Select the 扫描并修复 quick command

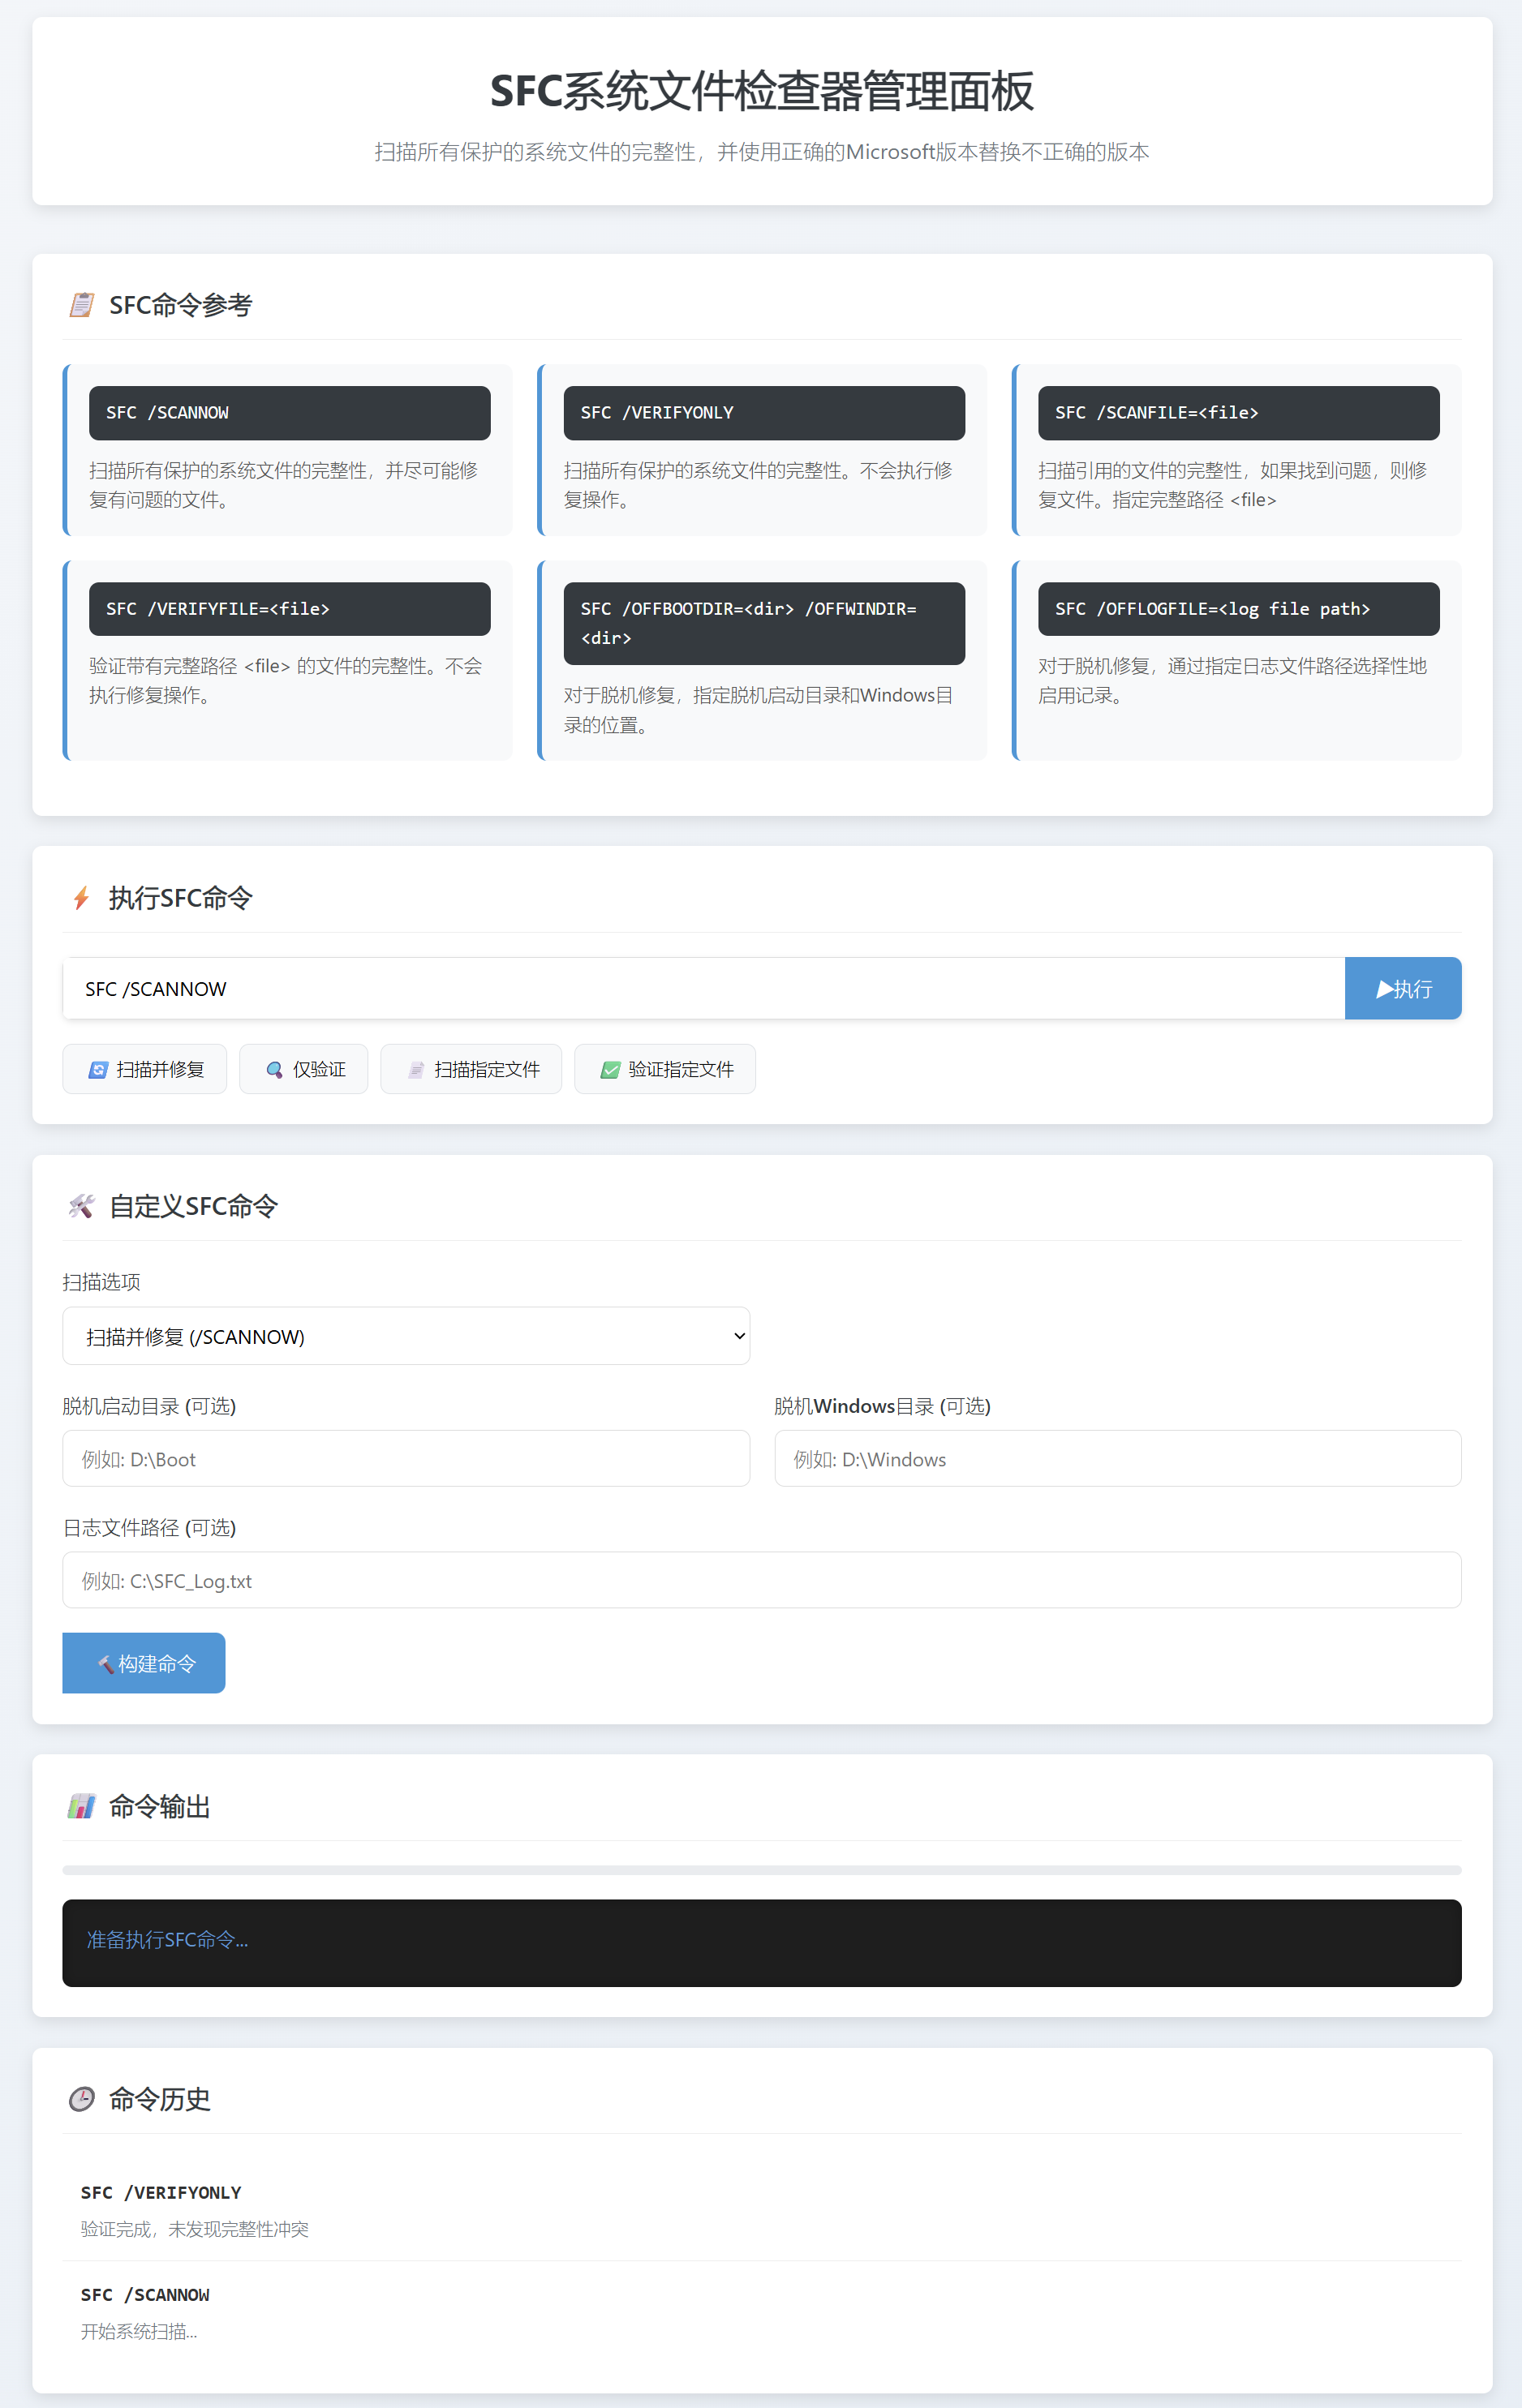click(x=145, y=1069)
